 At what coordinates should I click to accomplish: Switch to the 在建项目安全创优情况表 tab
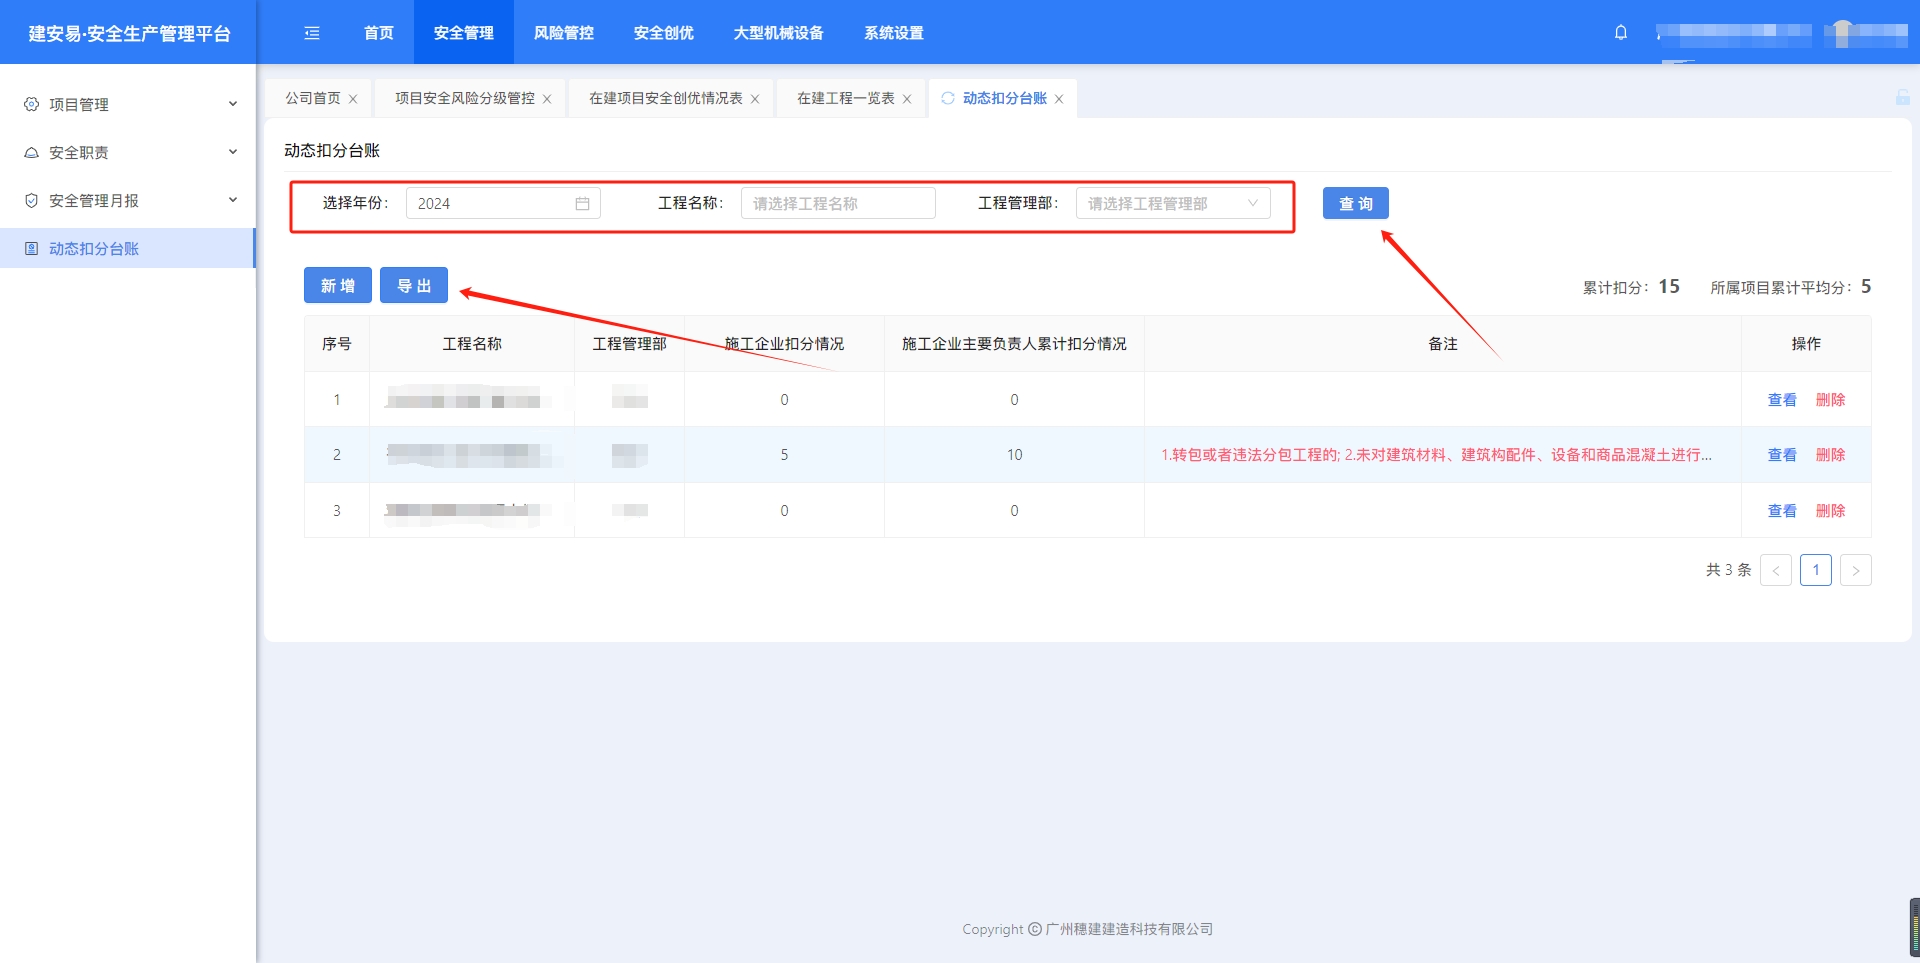pyautogui.click(x=665, y=98)
